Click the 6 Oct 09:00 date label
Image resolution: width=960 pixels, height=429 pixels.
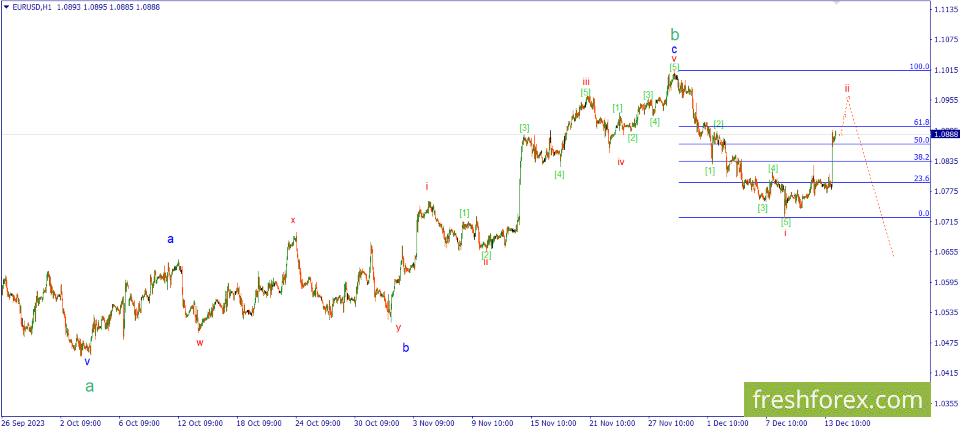tap(140, 423)
